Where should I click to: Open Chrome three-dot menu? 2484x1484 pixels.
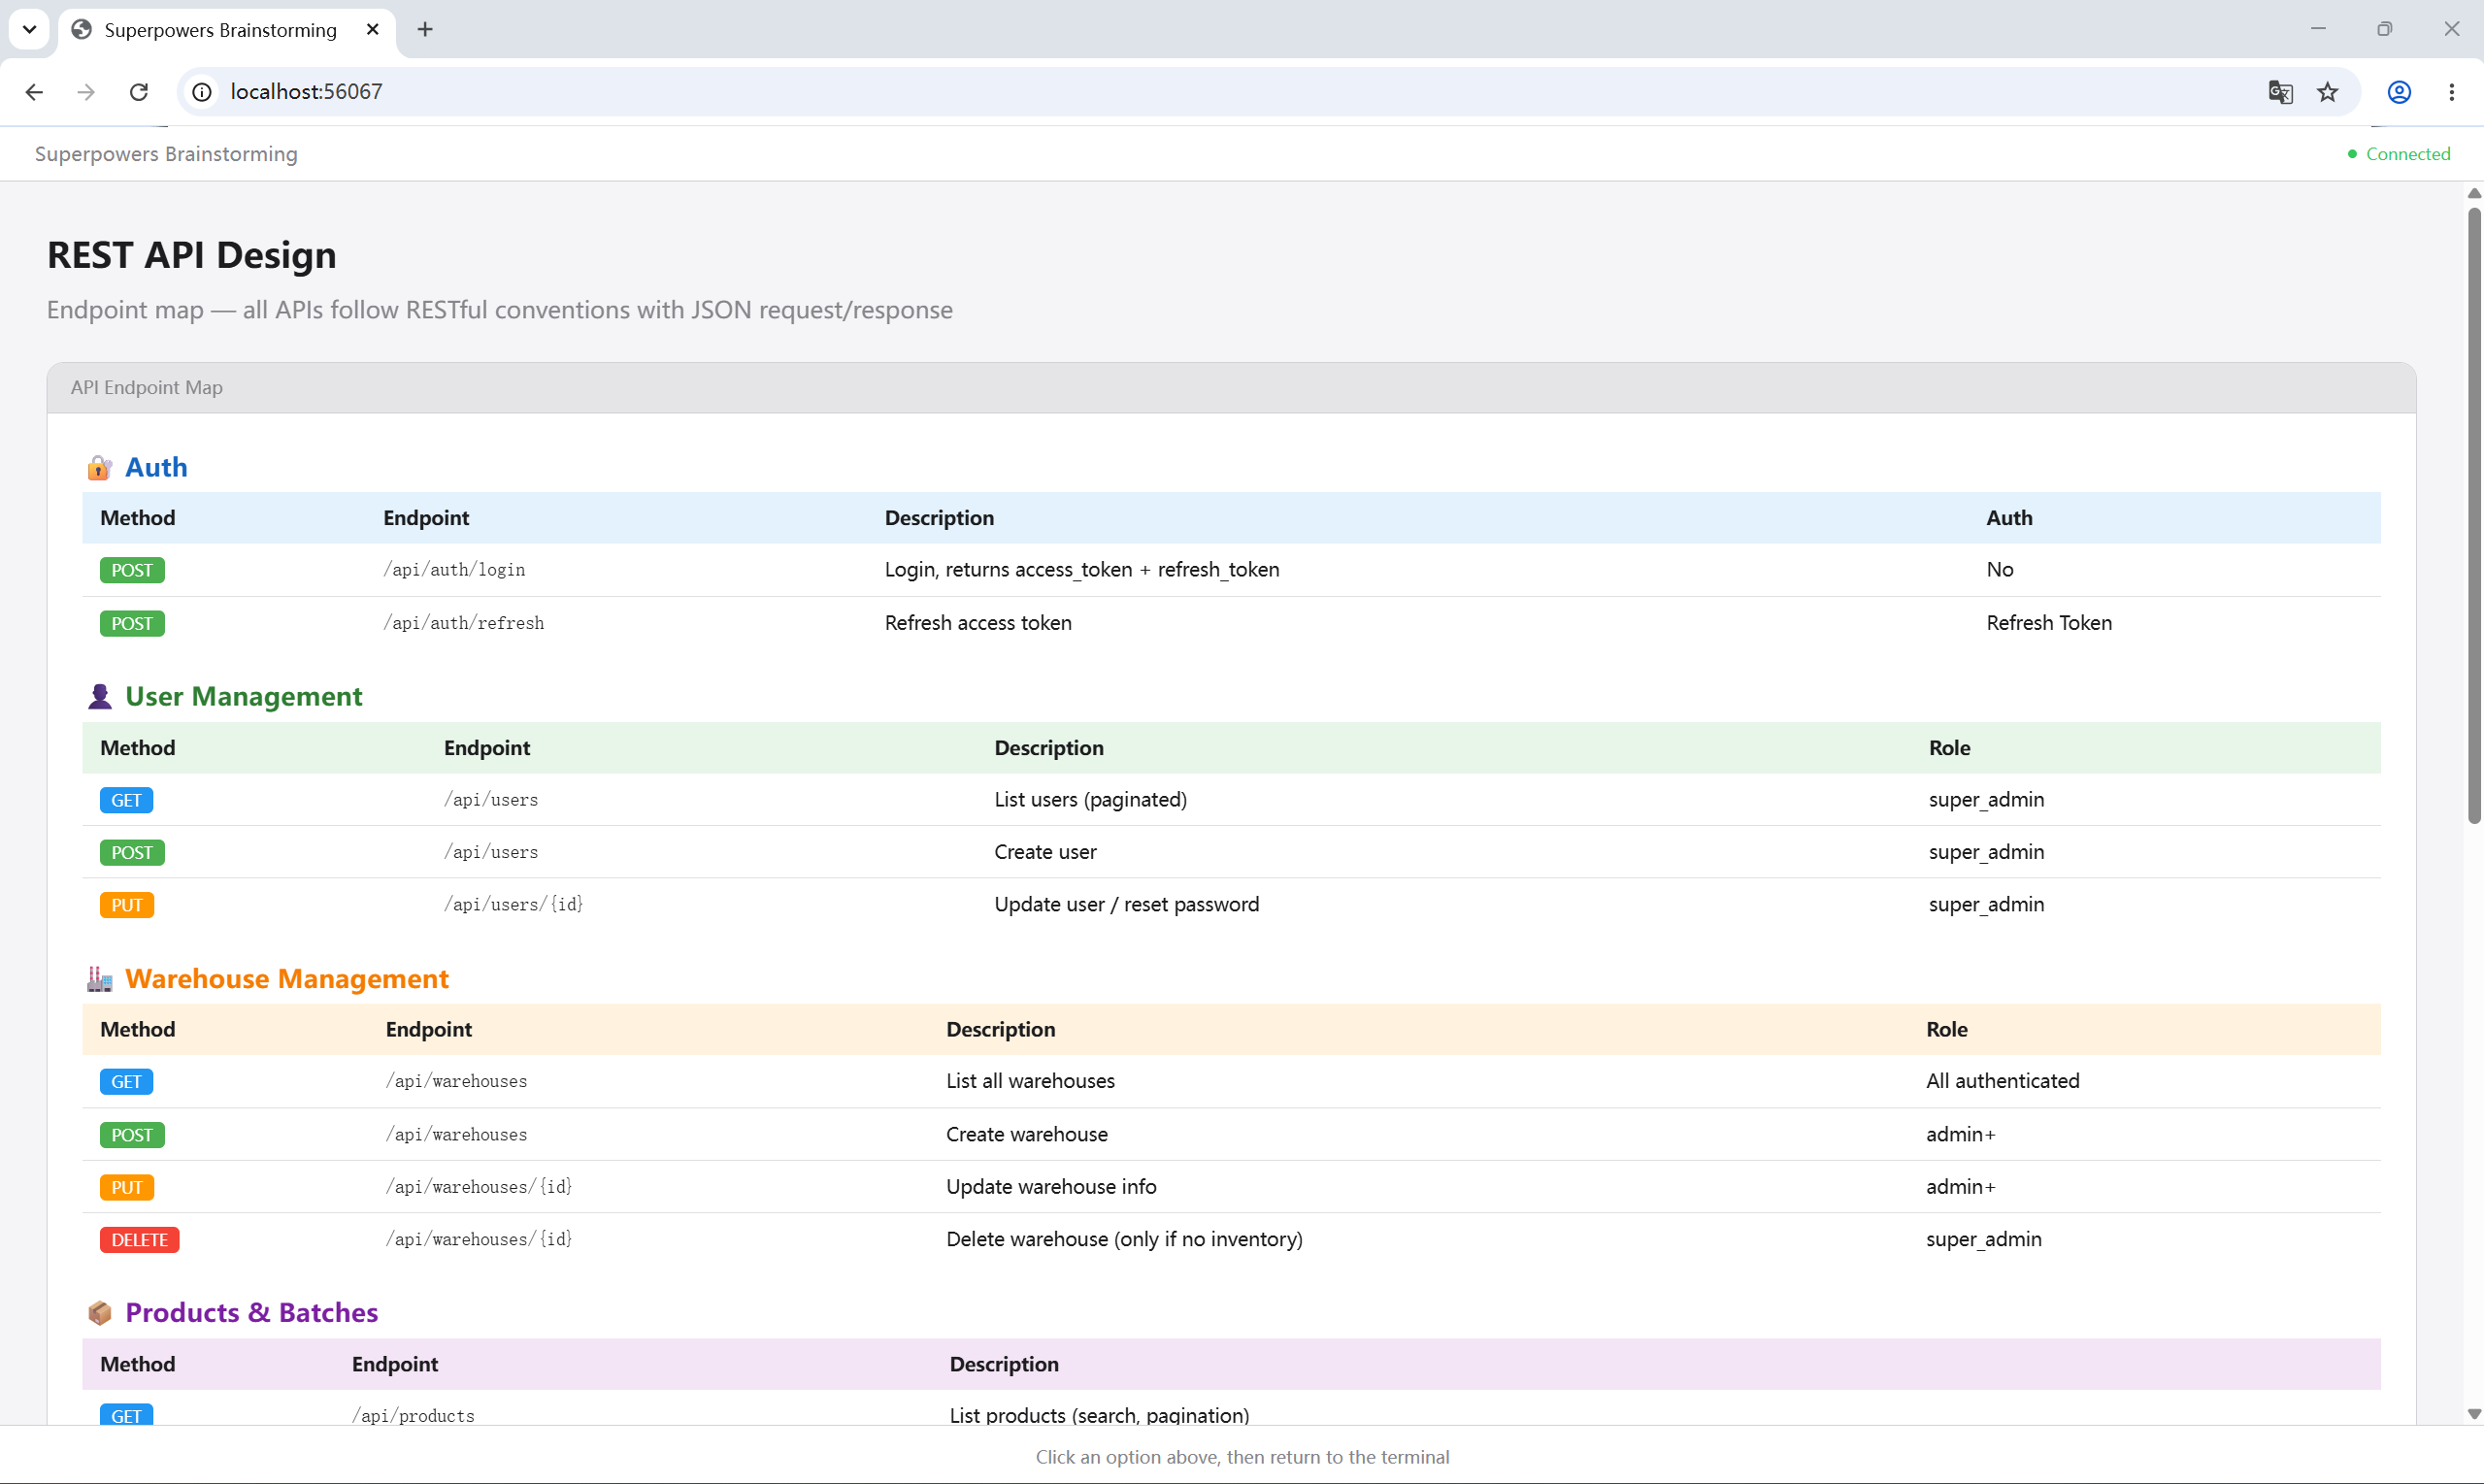[2451, 92]
